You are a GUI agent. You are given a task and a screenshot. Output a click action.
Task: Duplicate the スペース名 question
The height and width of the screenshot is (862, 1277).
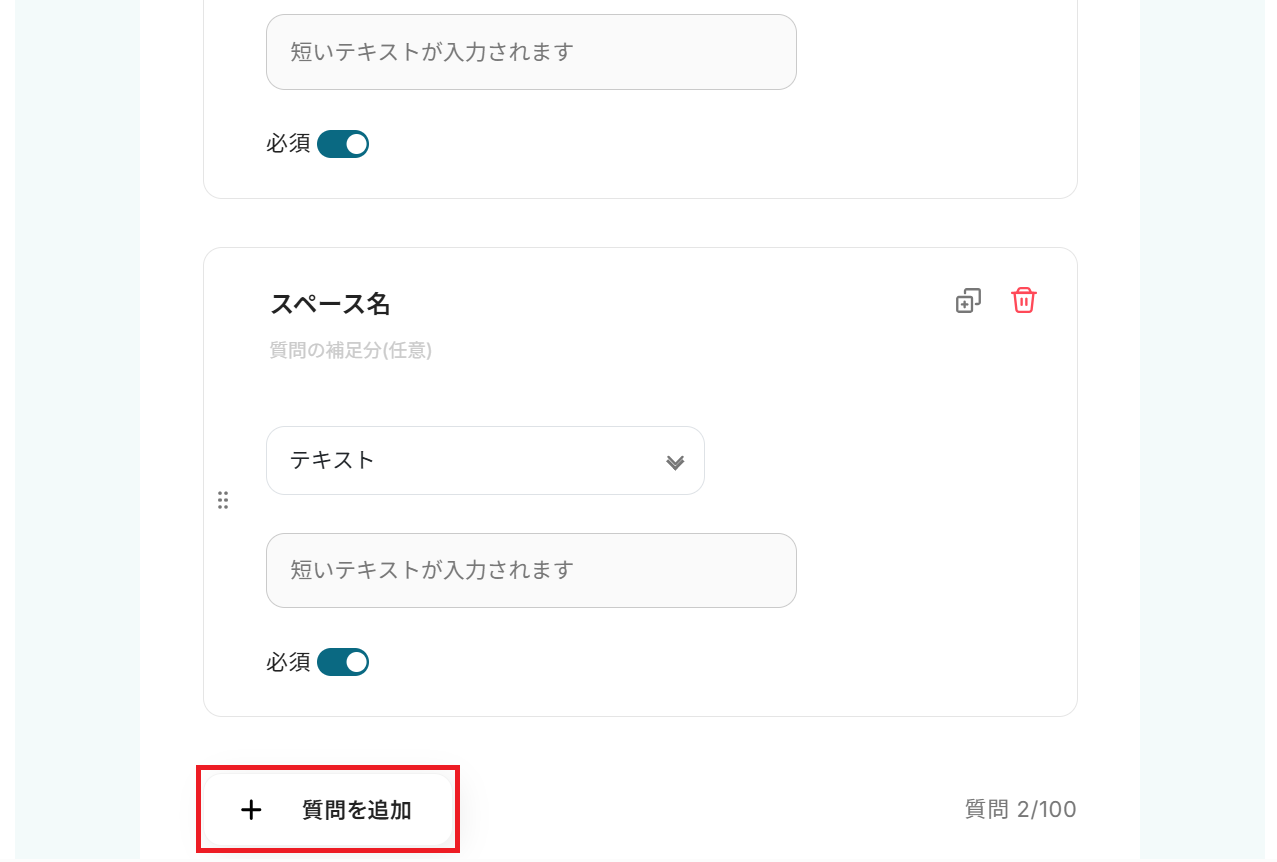(x=967, y=301)
